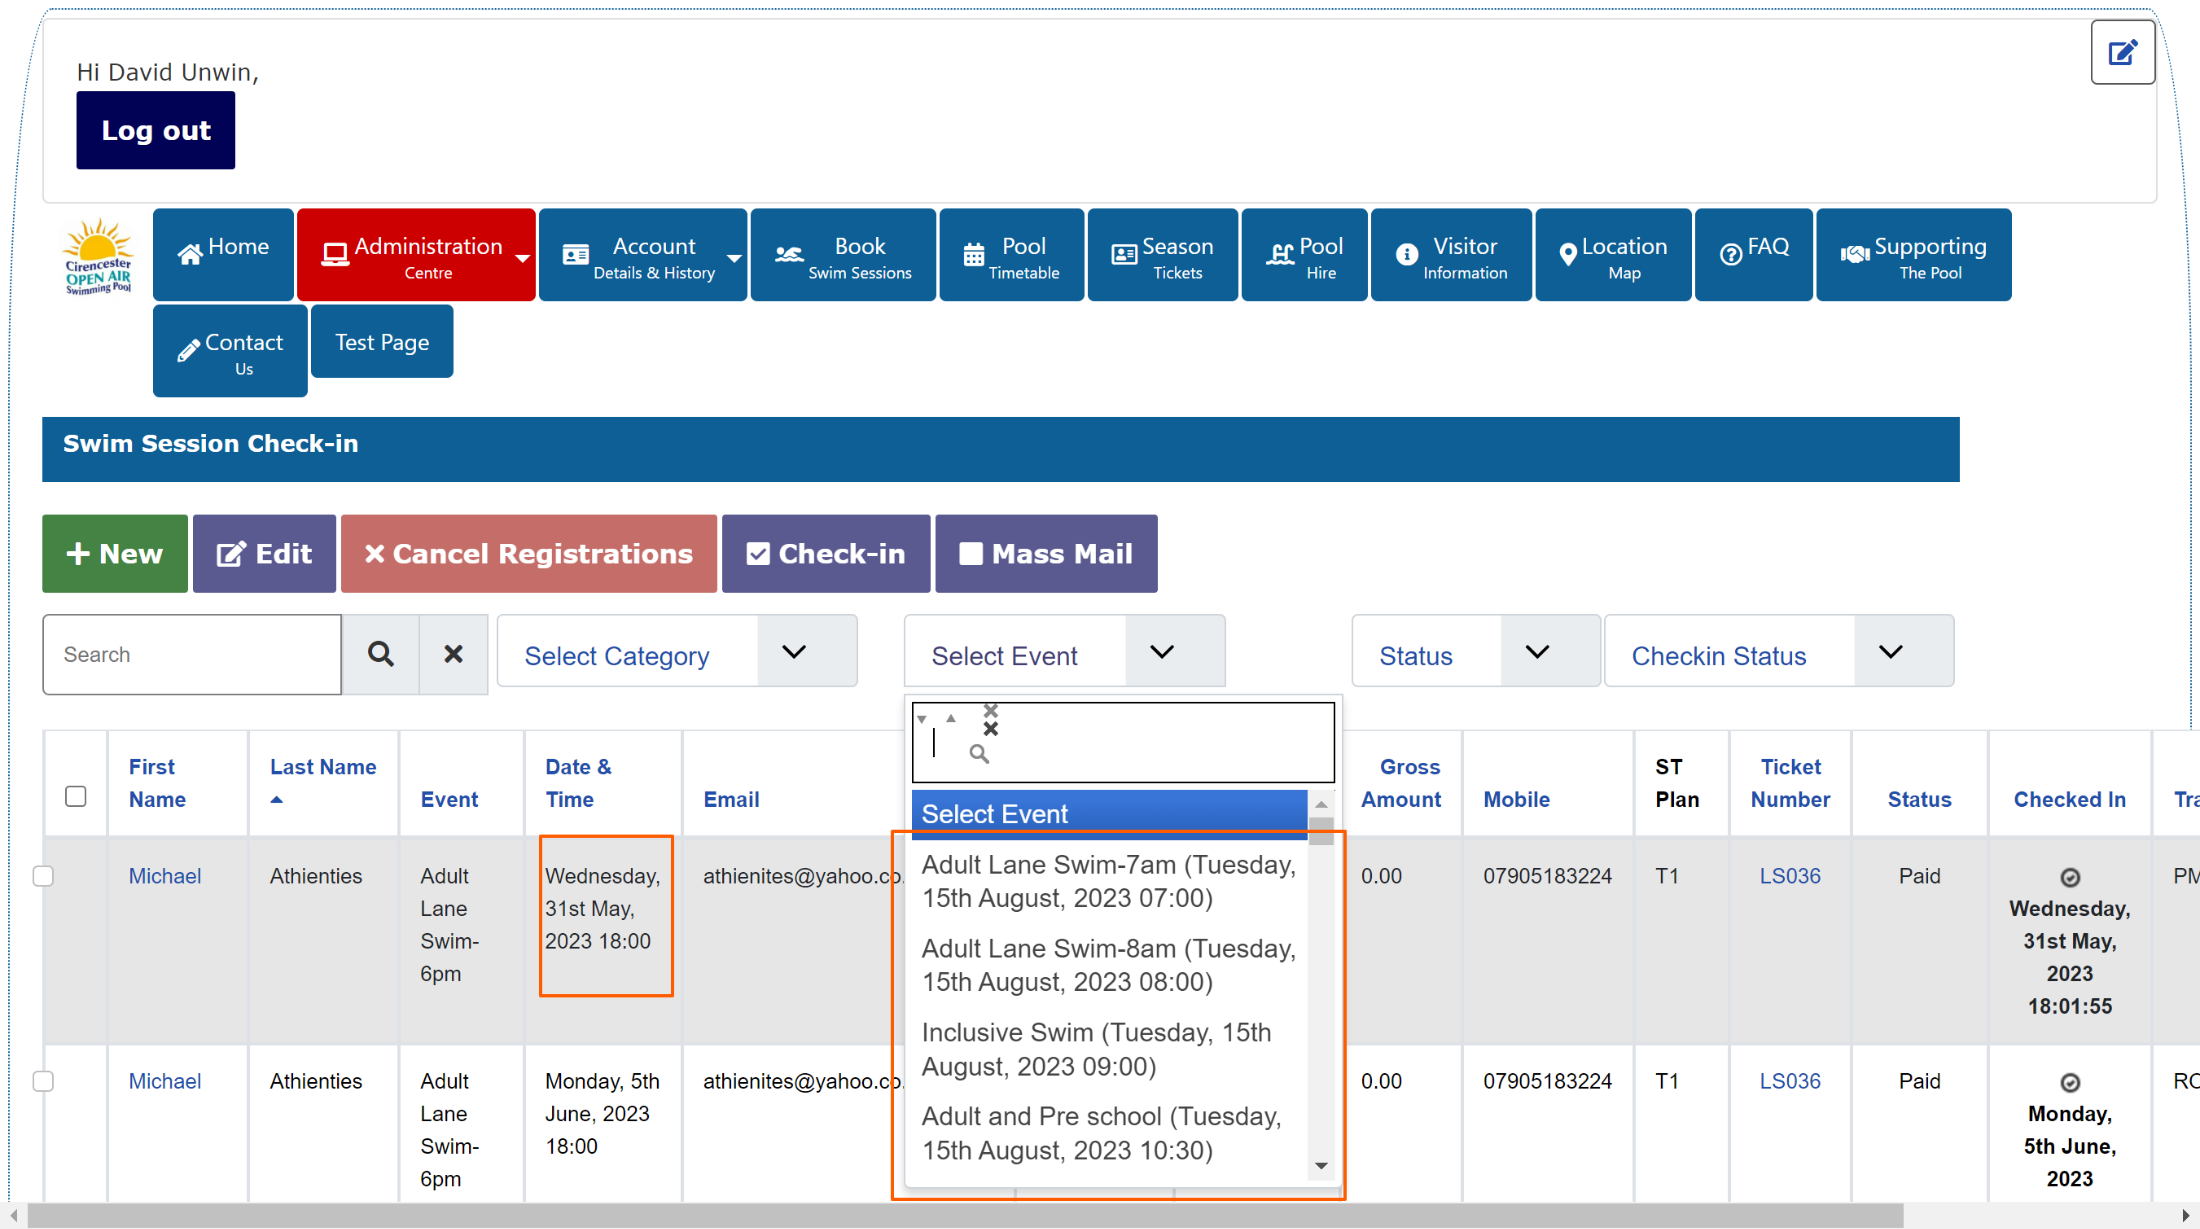This screenshot has width=2200, height=1229.
Task: Click the search magnifier button
Action: (380, 654)
